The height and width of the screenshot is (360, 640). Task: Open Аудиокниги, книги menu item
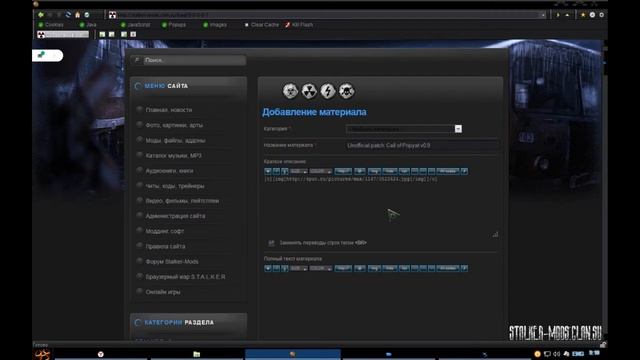pos(169,171)
